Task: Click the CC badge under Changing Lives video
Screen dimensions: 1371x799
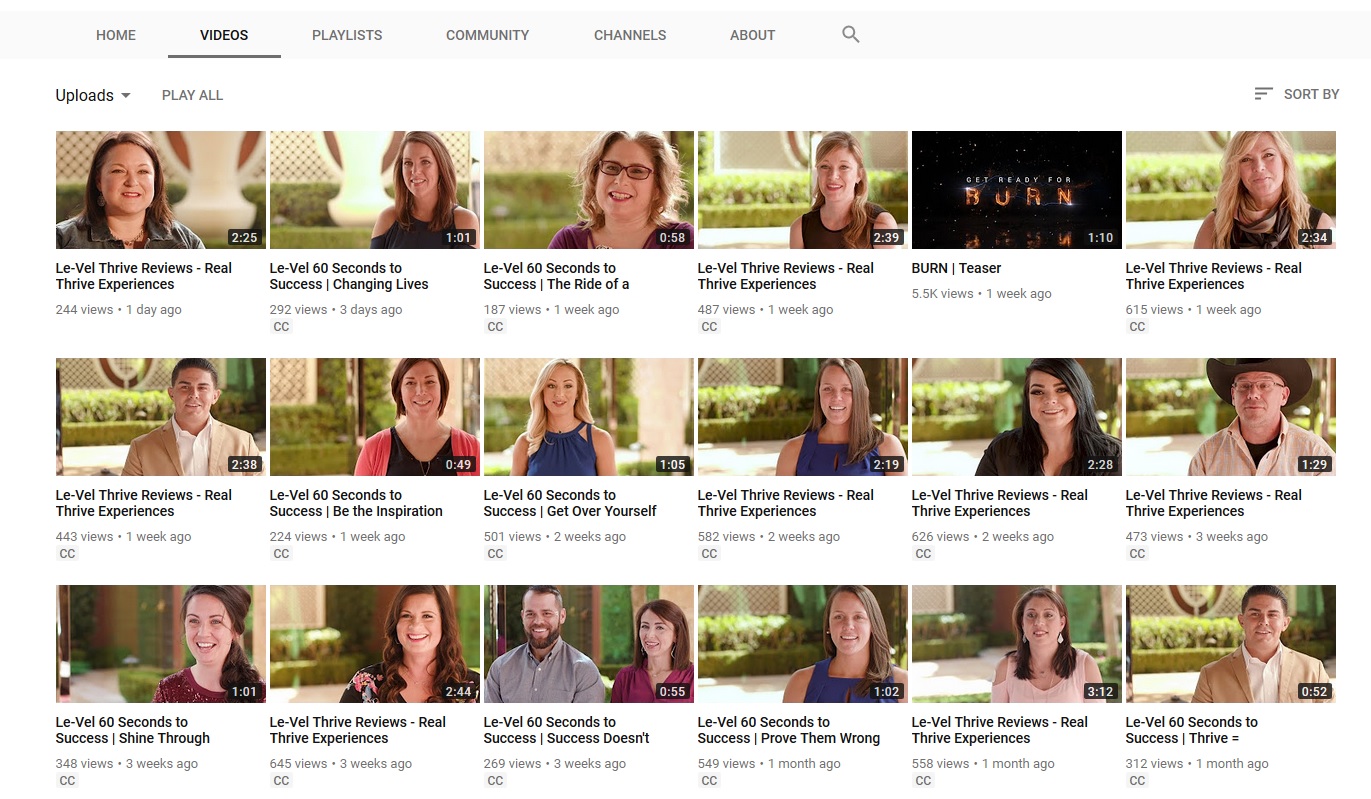Action: tap(281, 327)
